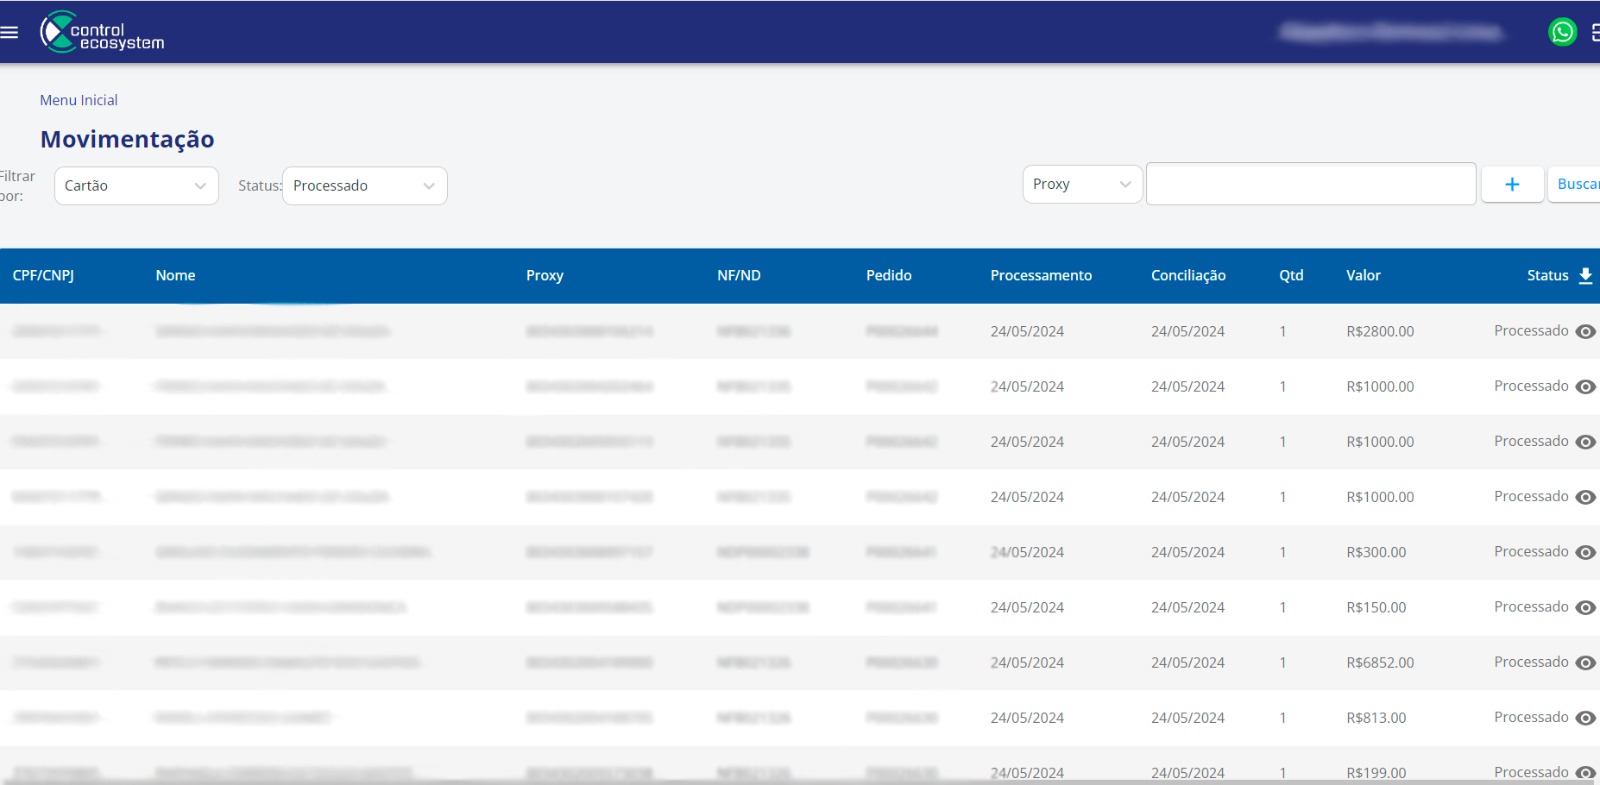
Task: Open the Cartão filter dropdown
Action: click(x=136, y=186)
